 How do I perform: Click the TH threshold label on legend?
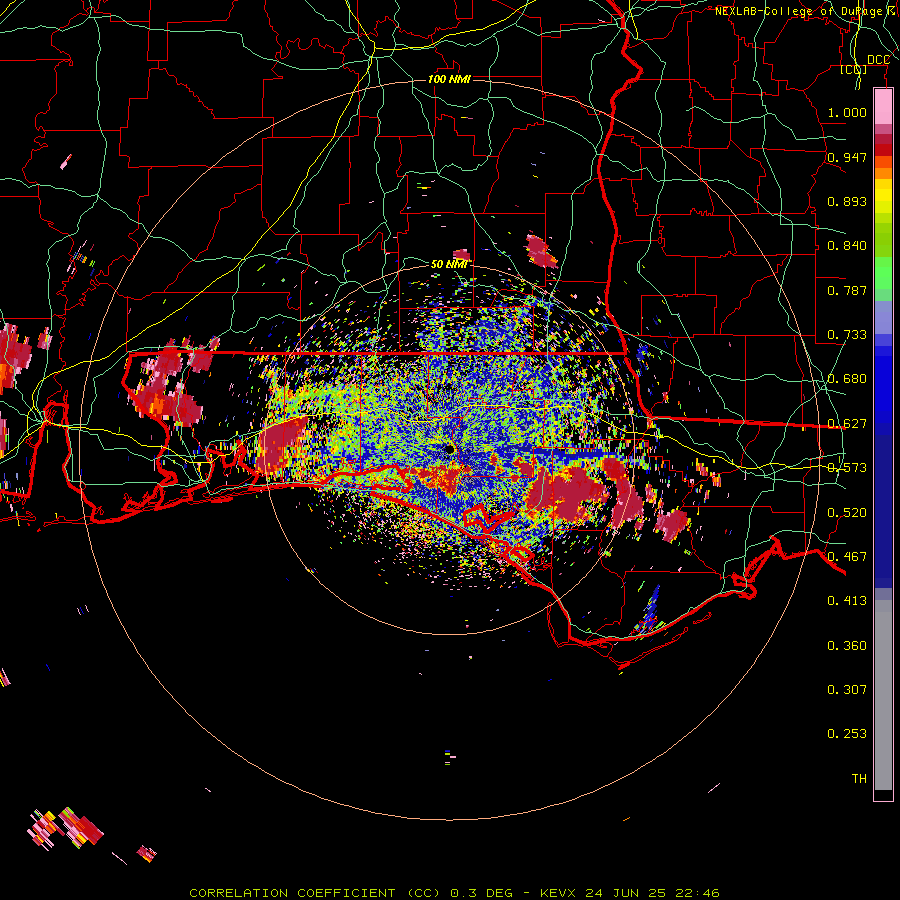click(859, 779)
